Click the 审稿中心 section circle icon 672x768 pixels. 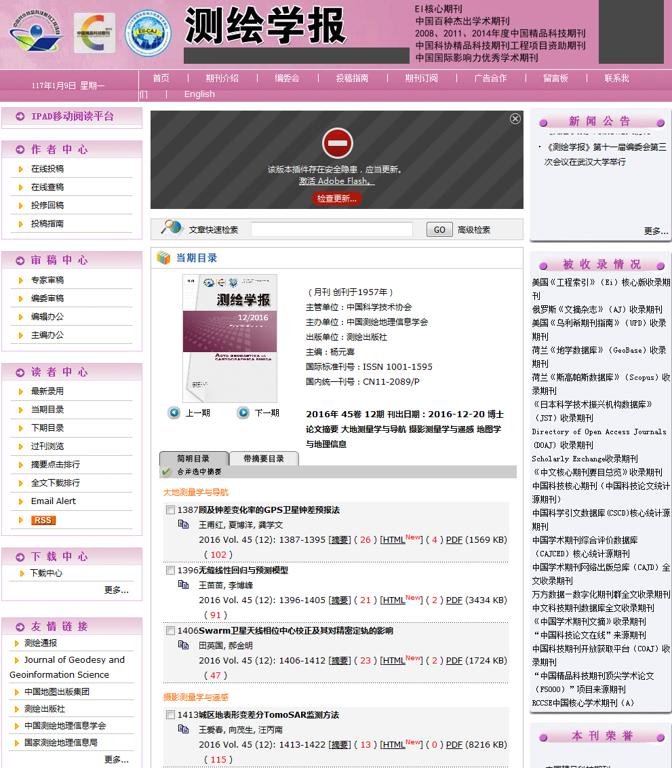click(20, 261)
